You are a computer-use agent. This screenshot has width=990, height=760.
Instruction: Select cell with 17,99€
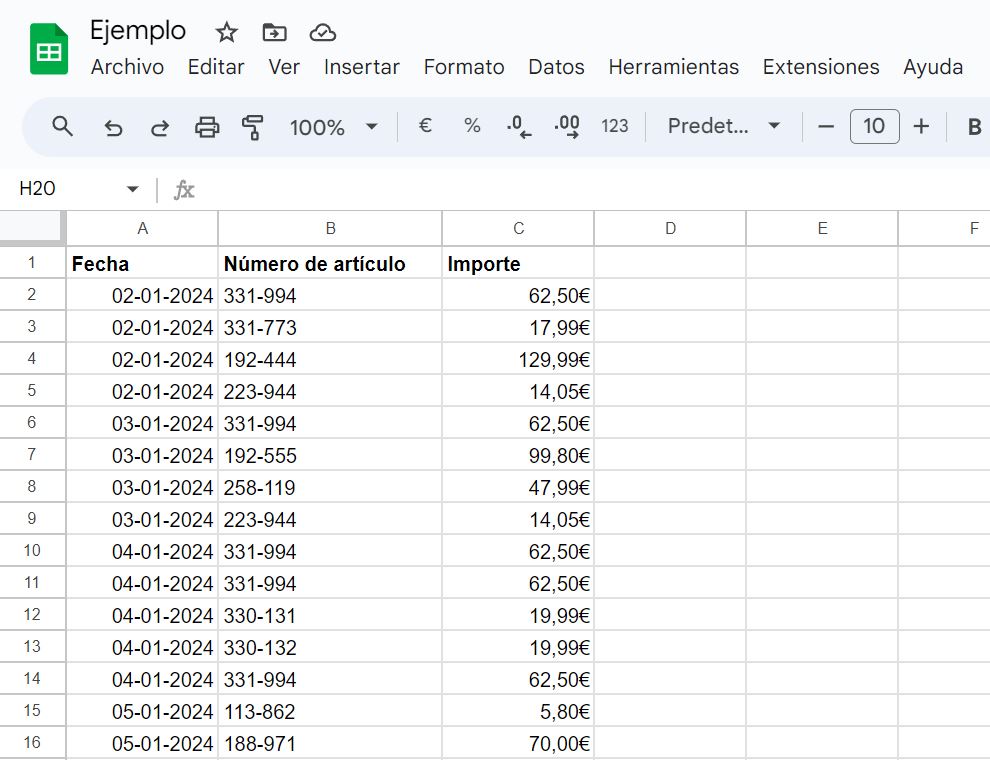(x=518, y=328)
